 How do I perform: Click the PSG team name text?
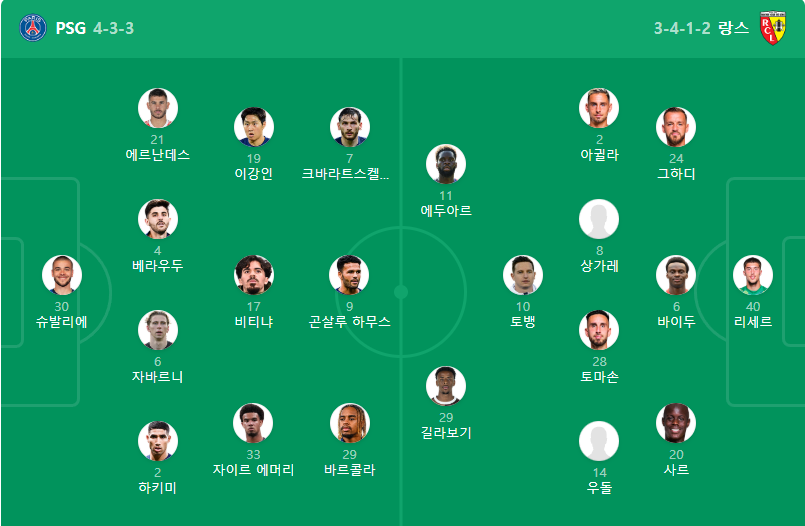(71, 28)
